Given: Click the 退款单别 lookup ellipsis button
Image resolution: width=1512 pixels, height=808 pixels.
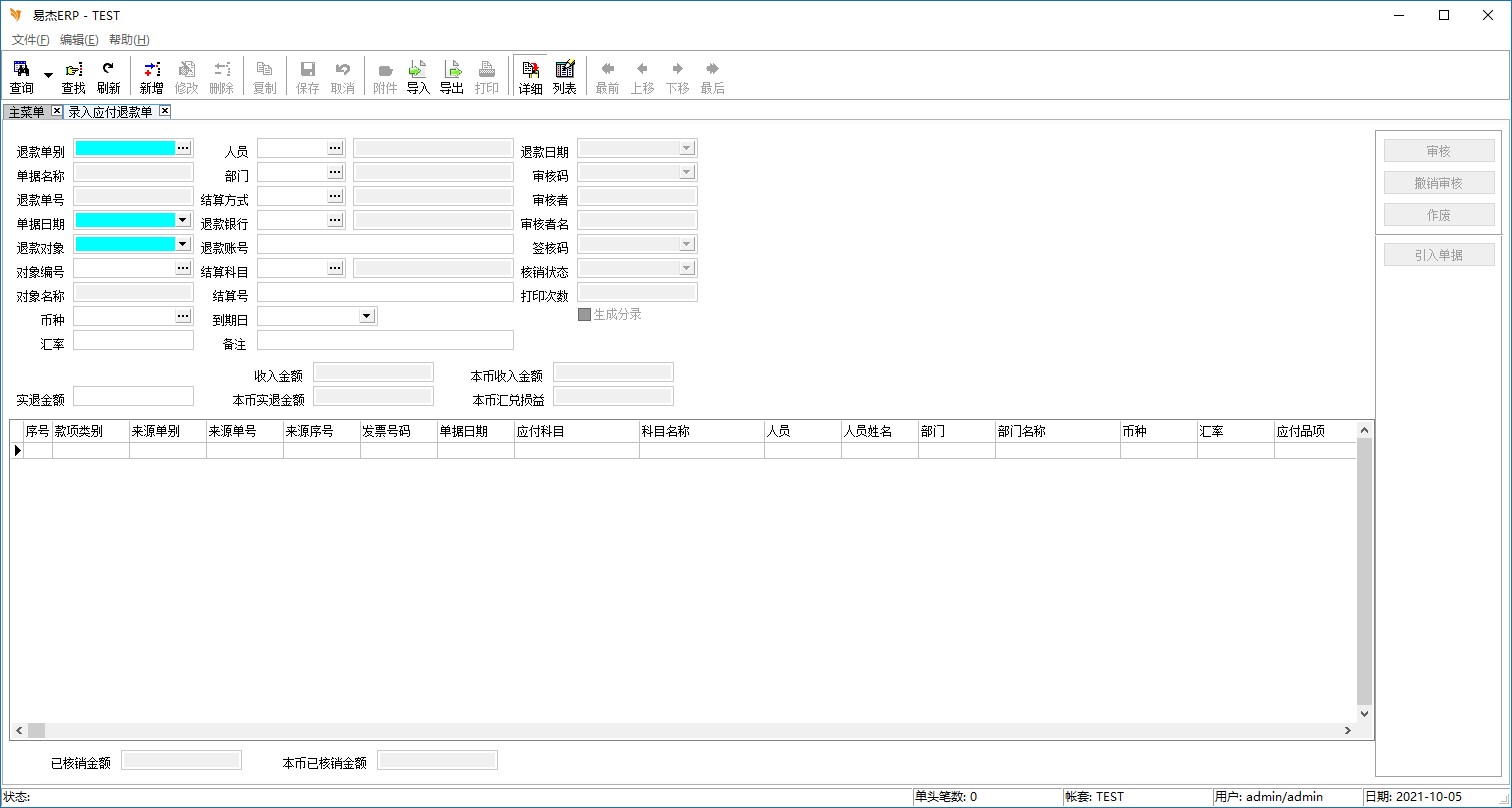Looking at the screenshot, I should 183,148.
